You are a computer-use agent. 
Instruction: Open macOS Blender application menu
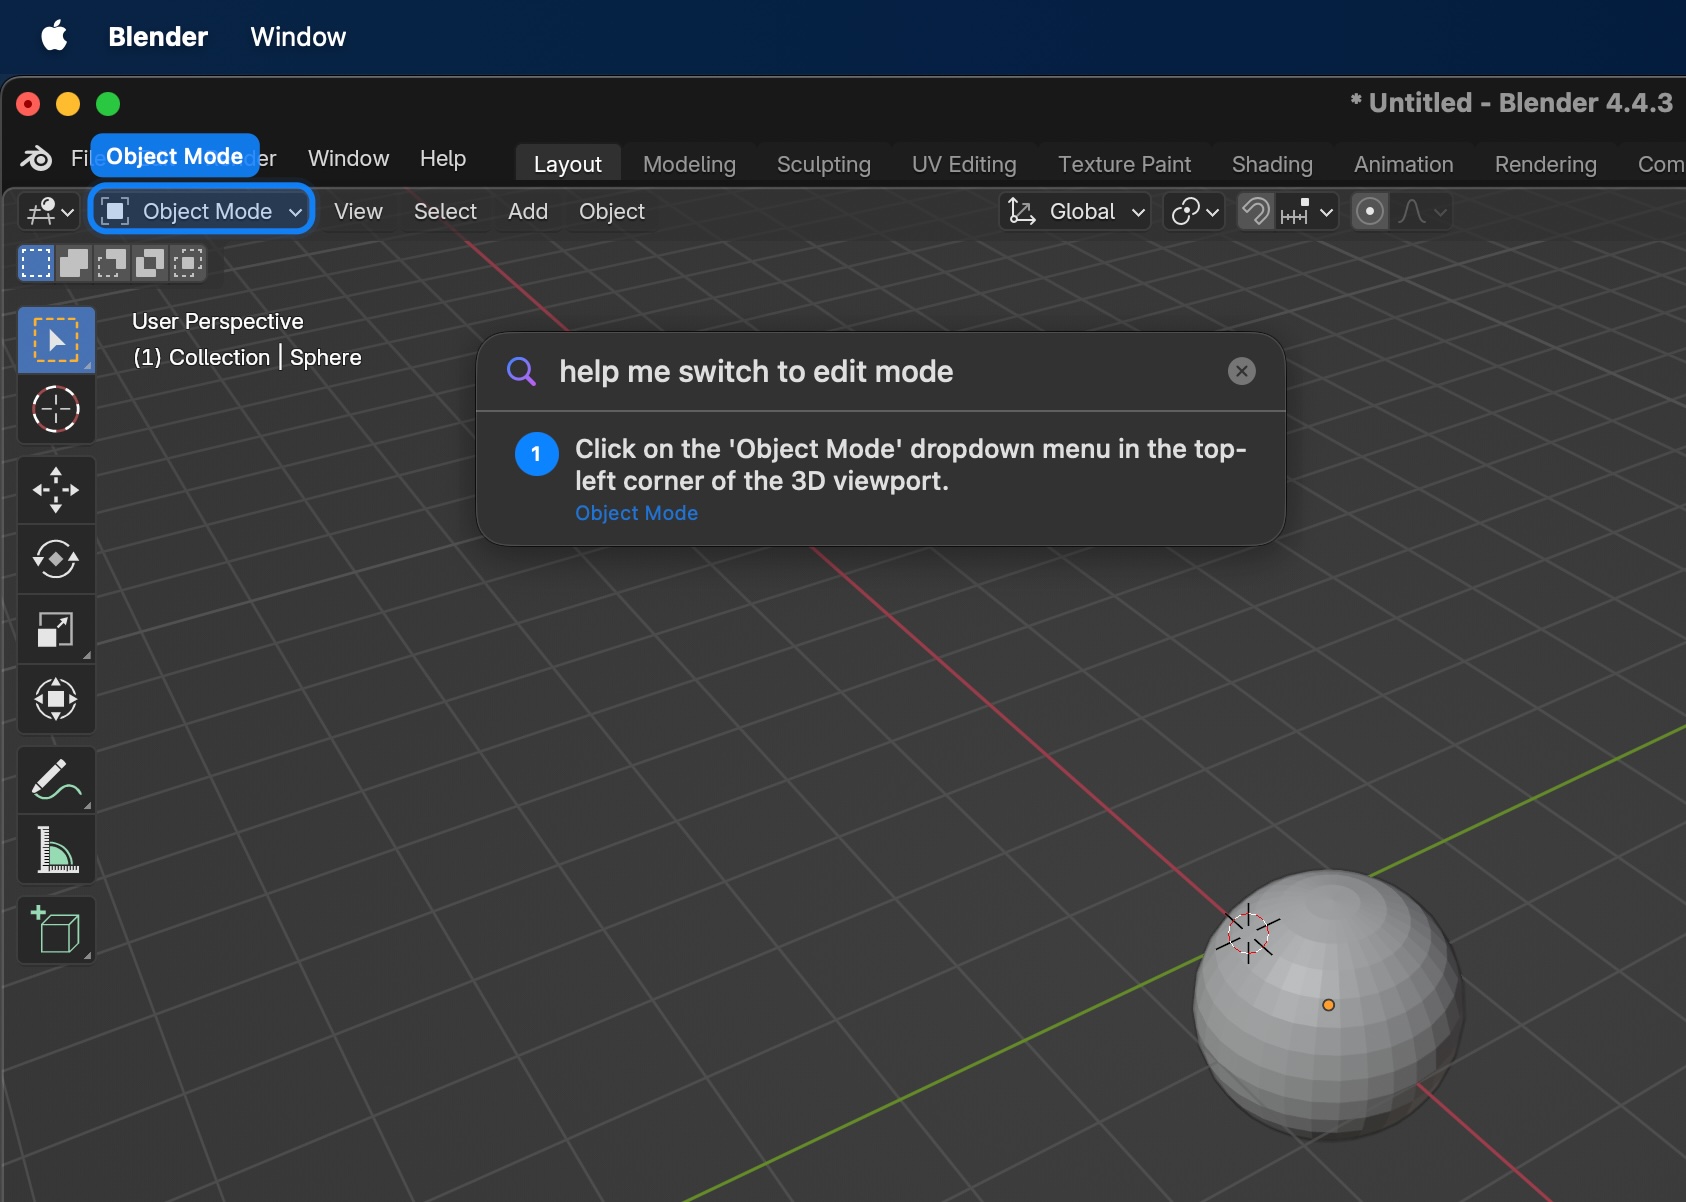158,37
